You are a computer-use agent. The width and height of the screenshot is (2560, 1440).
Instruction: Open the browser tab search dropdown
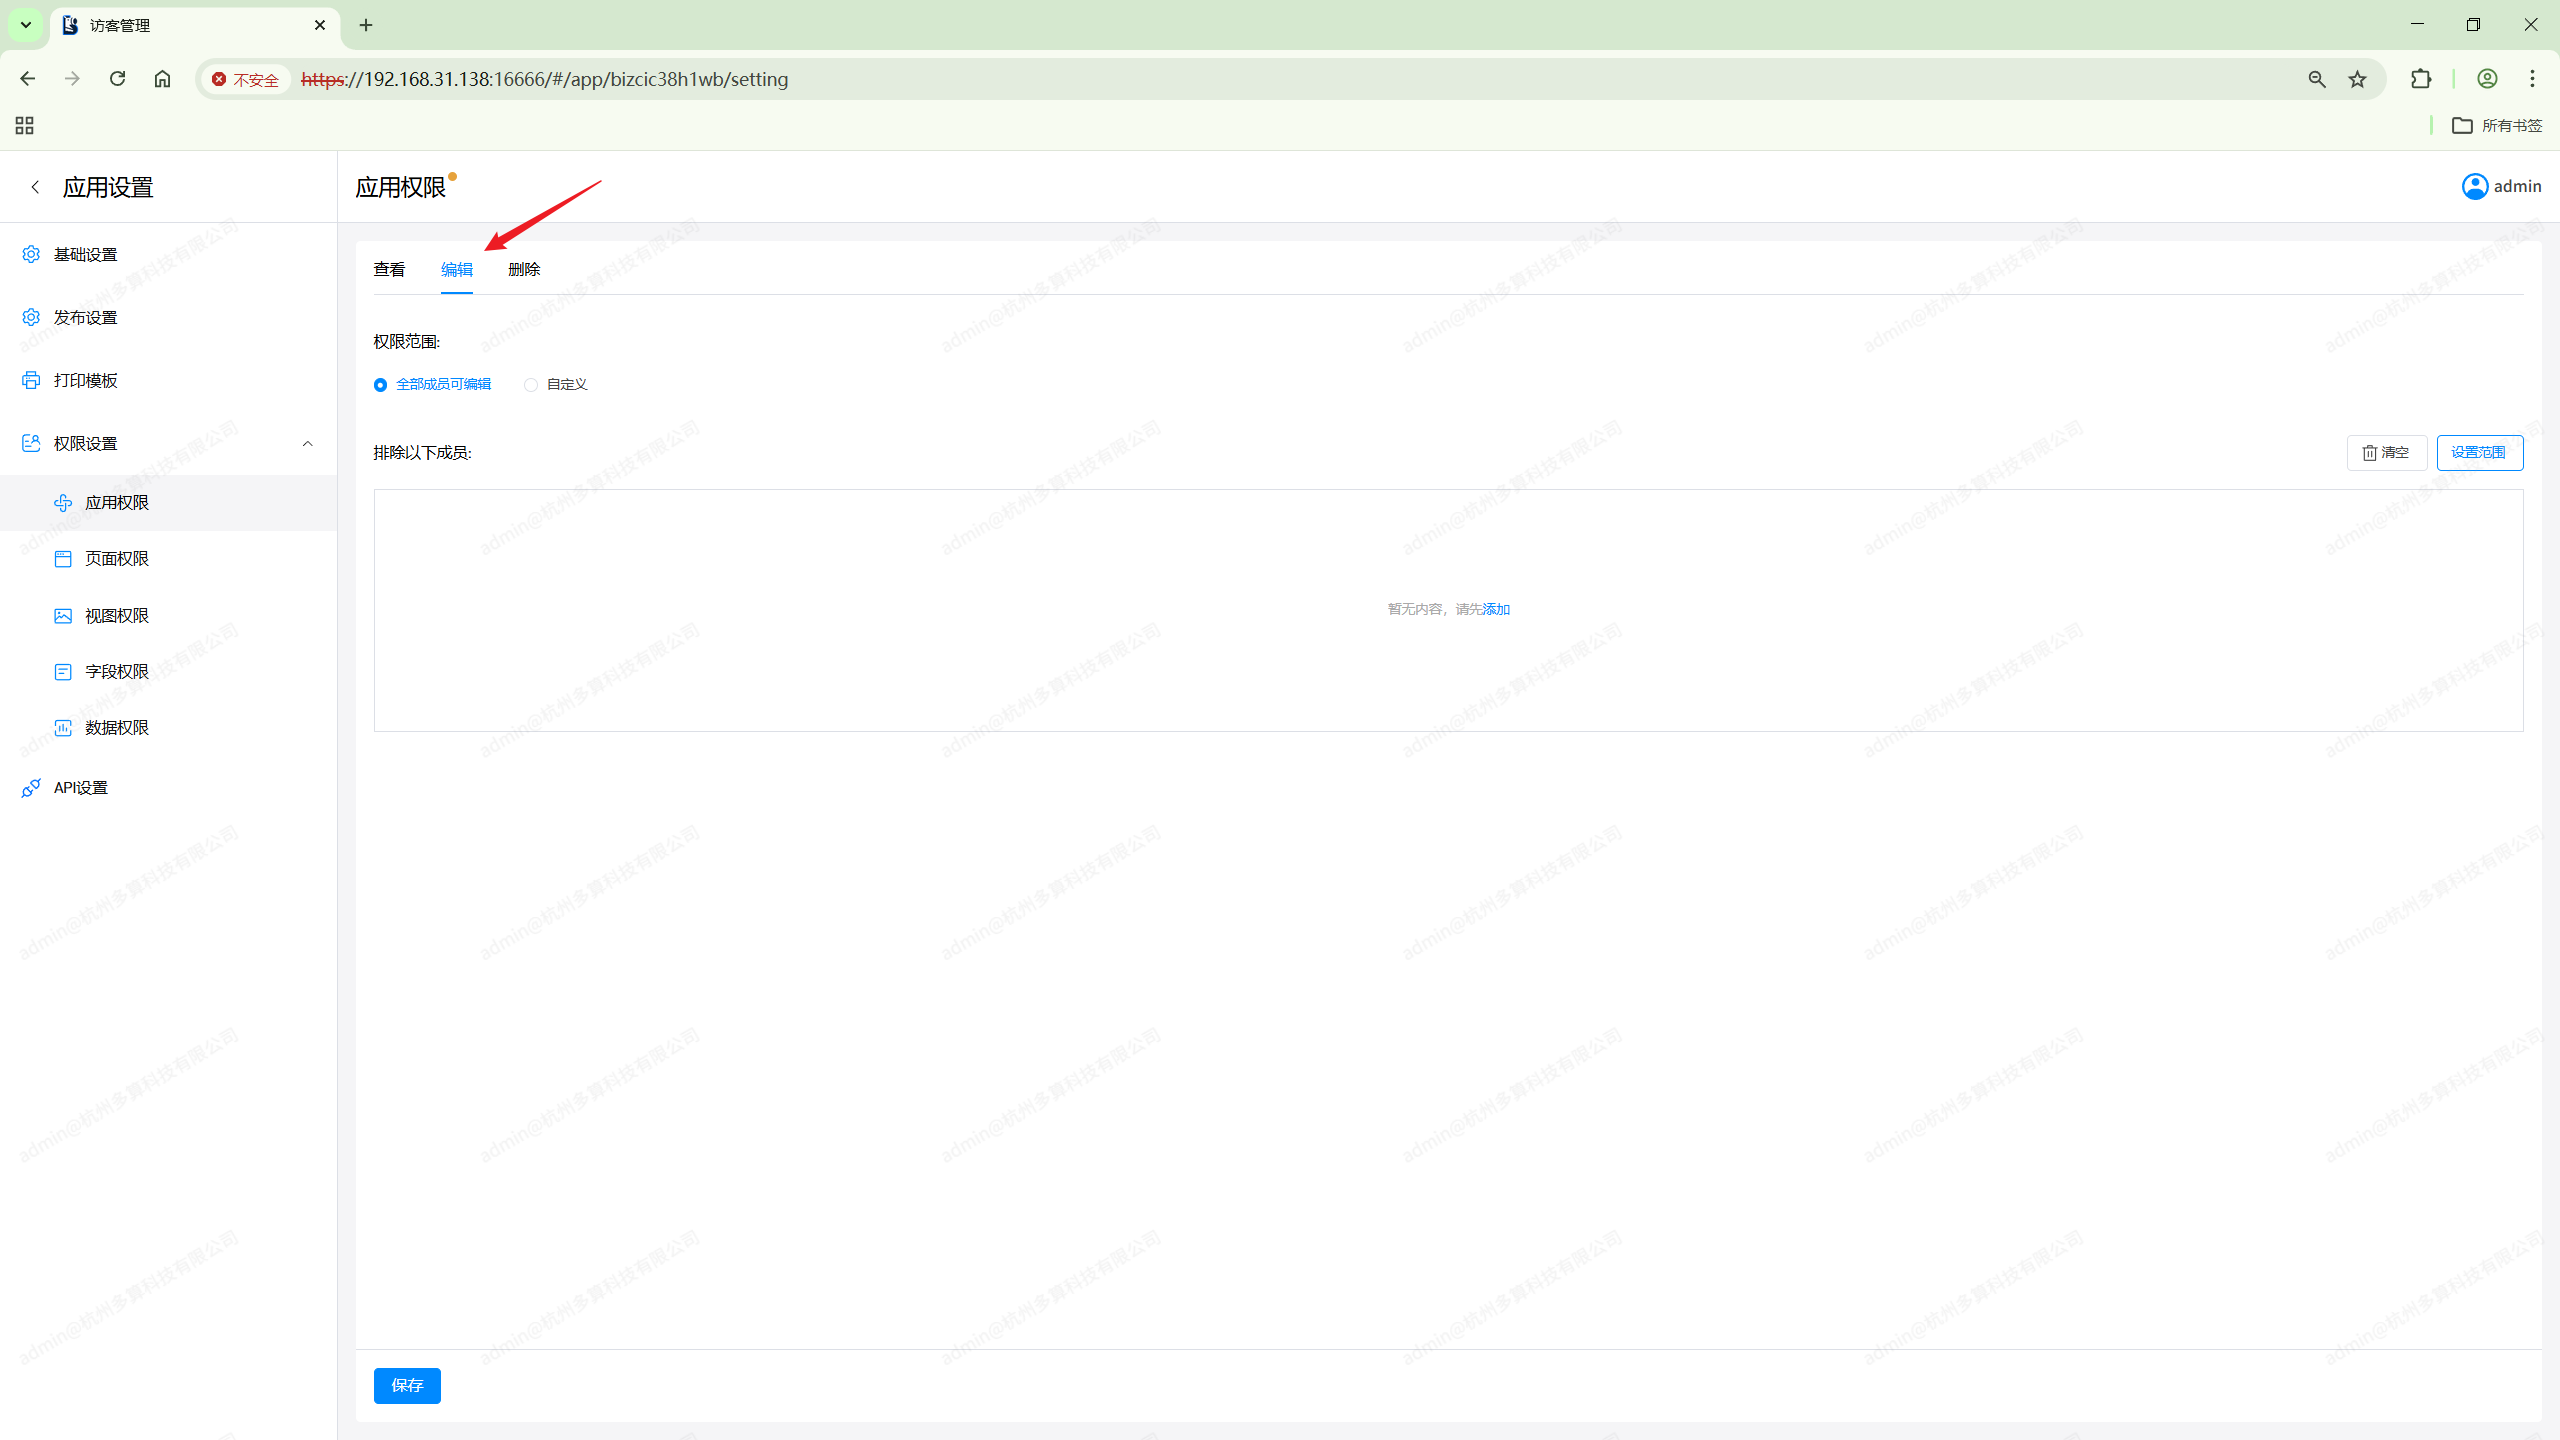coord(26,25)
